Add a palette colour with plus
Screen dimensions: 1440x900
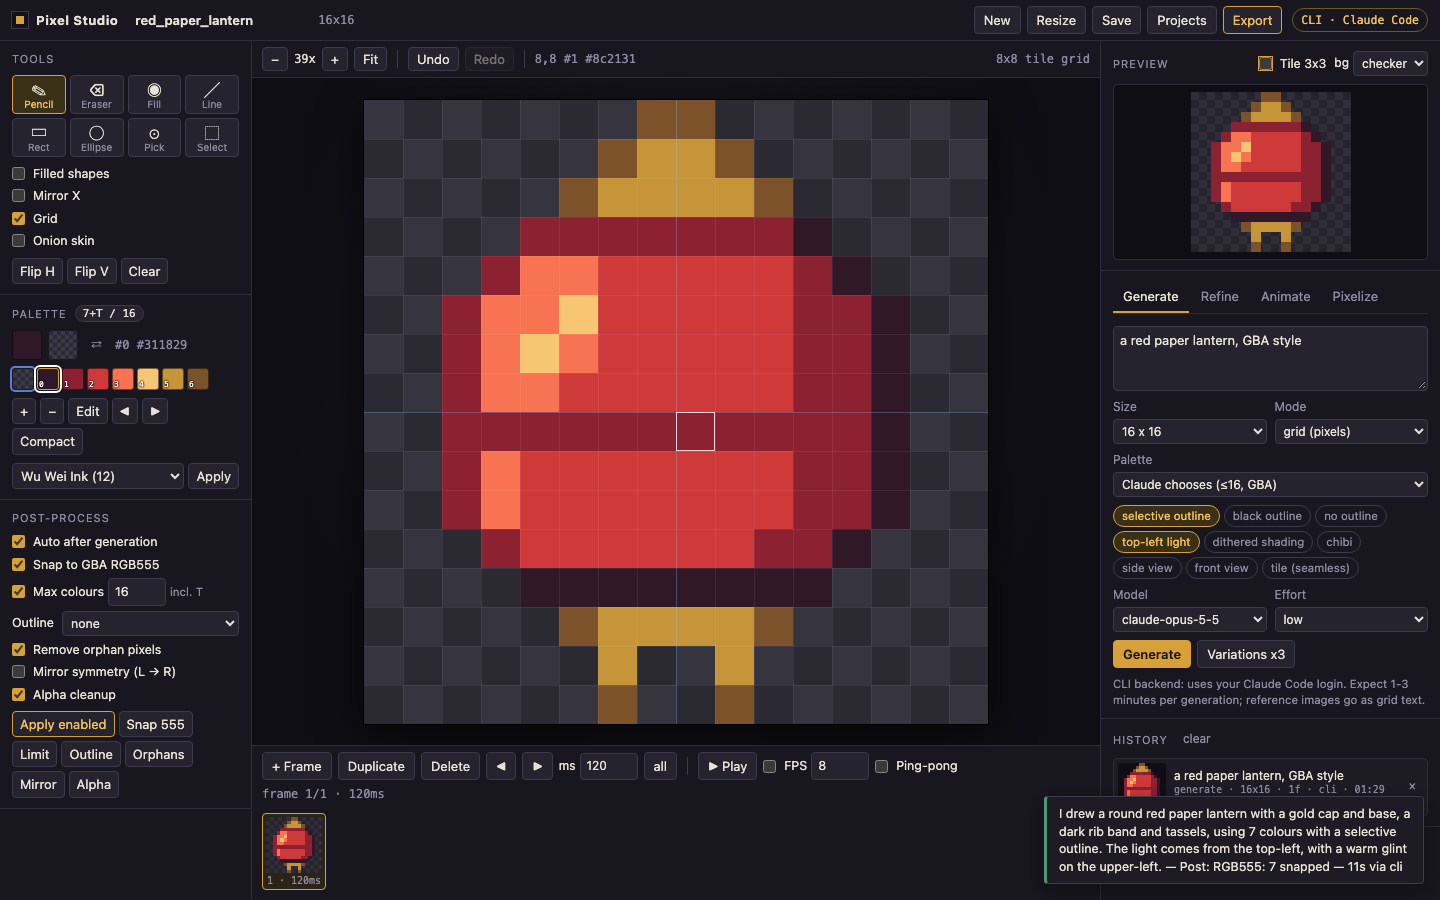point(24,411)
